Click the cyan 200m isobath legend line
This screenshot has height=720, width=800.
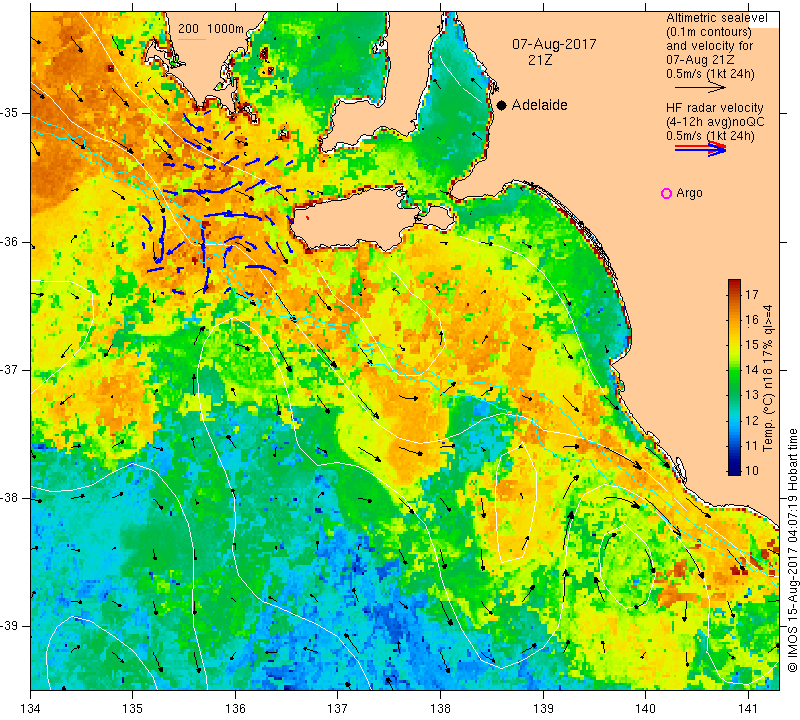[x=192, y=39]
